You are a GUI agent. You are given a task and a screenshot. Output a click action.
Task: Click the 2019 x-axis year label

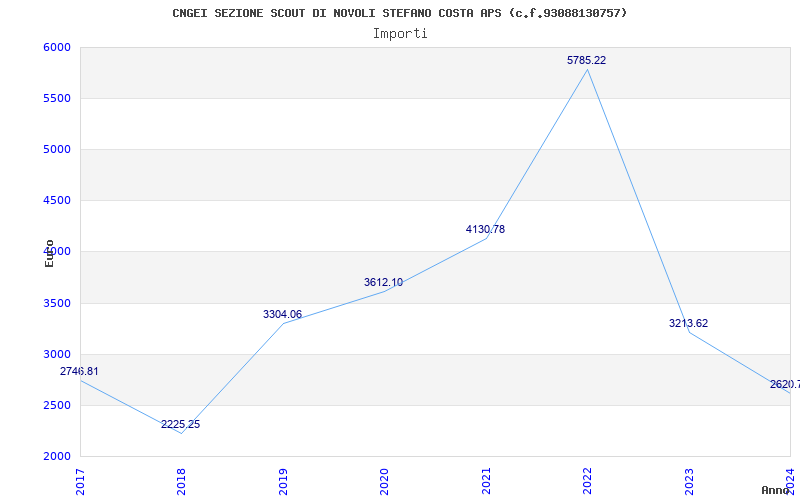coord(283,481)
